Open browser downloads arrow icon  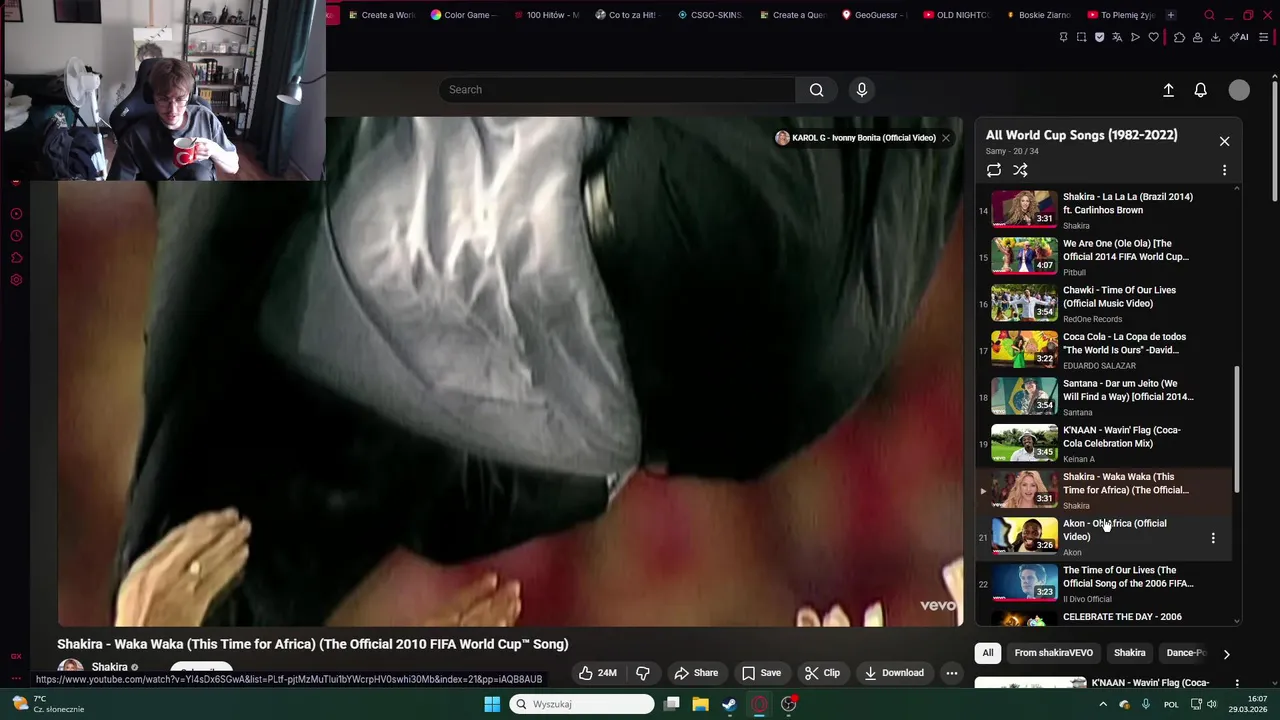tap(1215, 37)
